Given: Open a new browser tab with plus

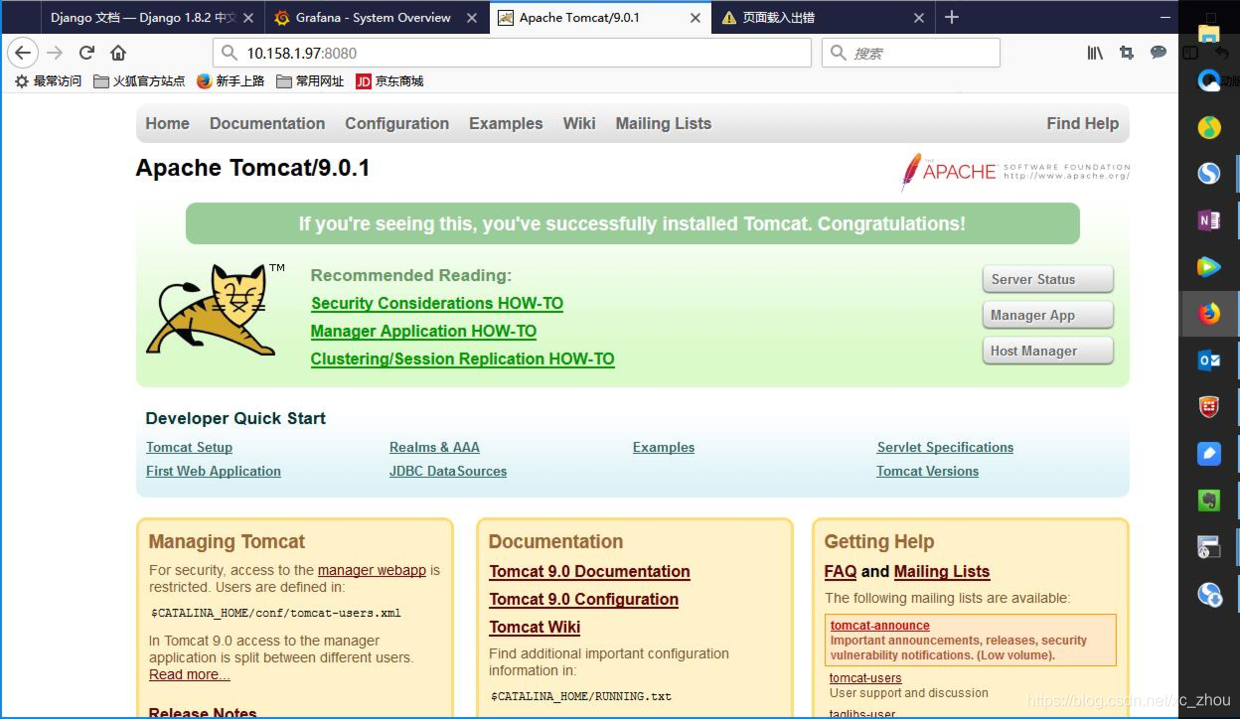Looking at the screenshot, I should point(952,17).
